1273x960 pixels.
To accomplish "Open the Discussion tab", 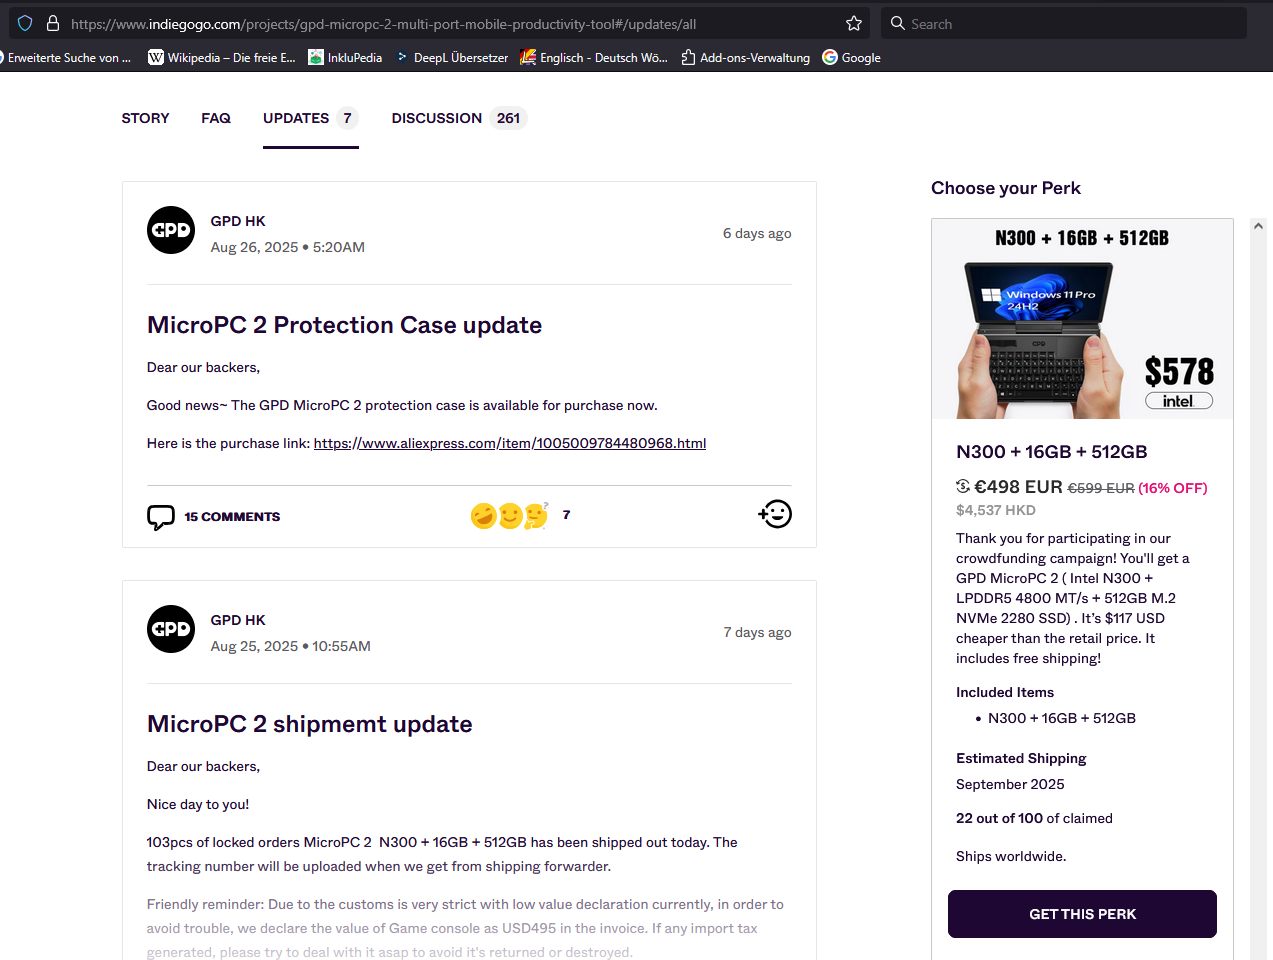I will [x=459, y=118].
